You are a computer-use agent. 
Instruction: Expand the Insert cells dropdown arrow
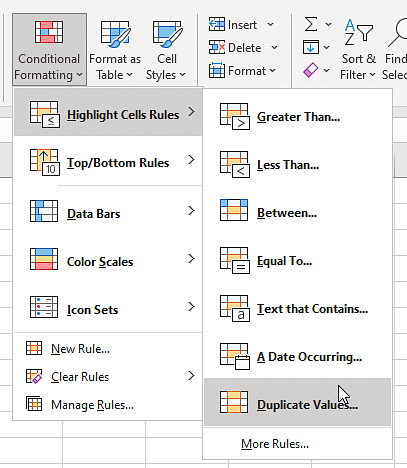(x=271, y=25)
